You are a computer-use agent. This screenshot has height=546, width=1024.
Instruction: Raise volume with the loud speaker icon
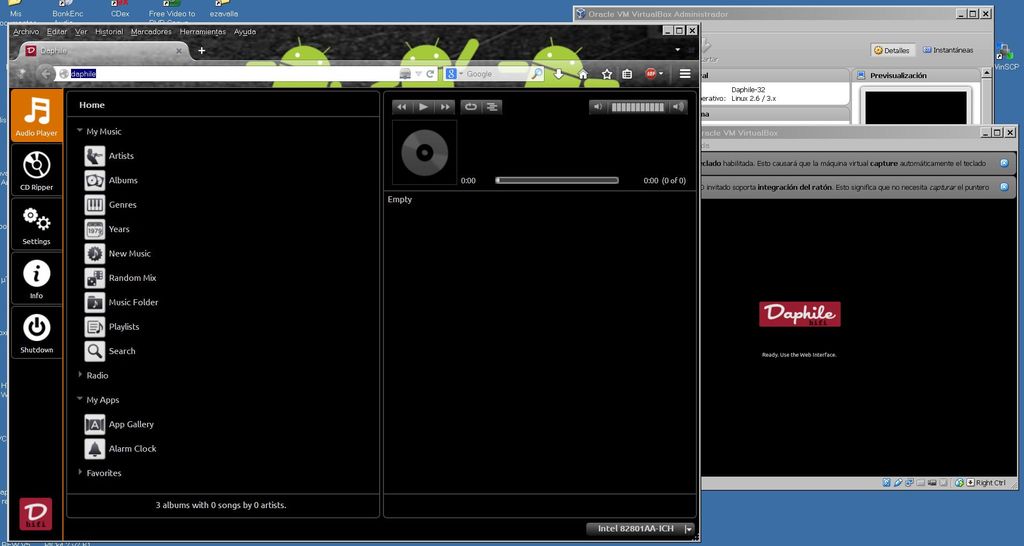coord(679,107)
